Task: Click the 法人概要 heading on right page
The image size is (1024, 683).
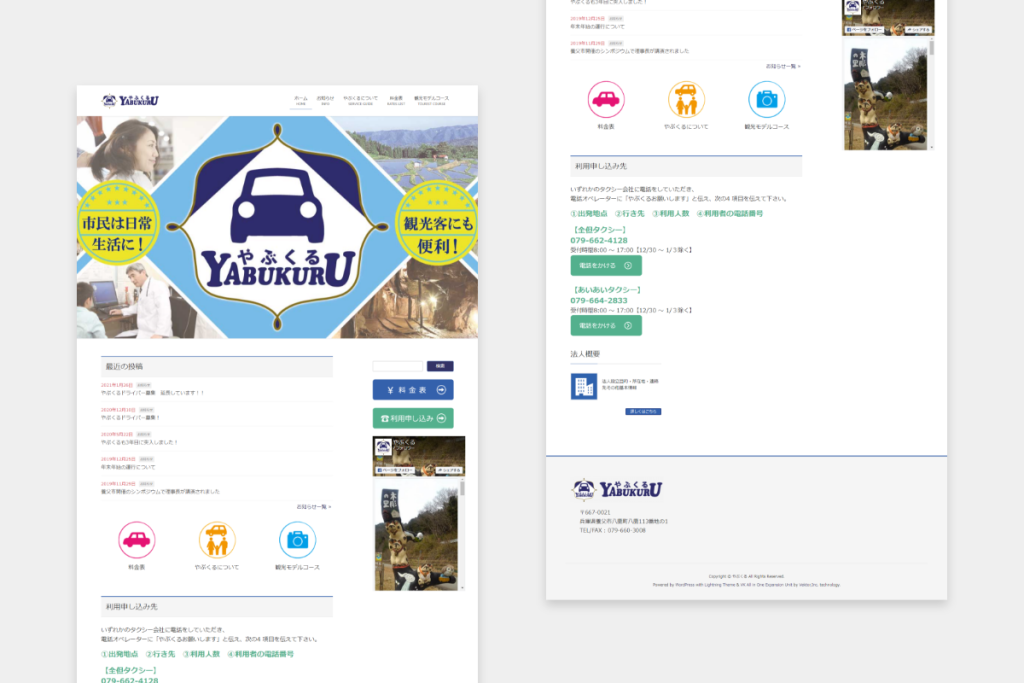Action: tap(585, 354)
